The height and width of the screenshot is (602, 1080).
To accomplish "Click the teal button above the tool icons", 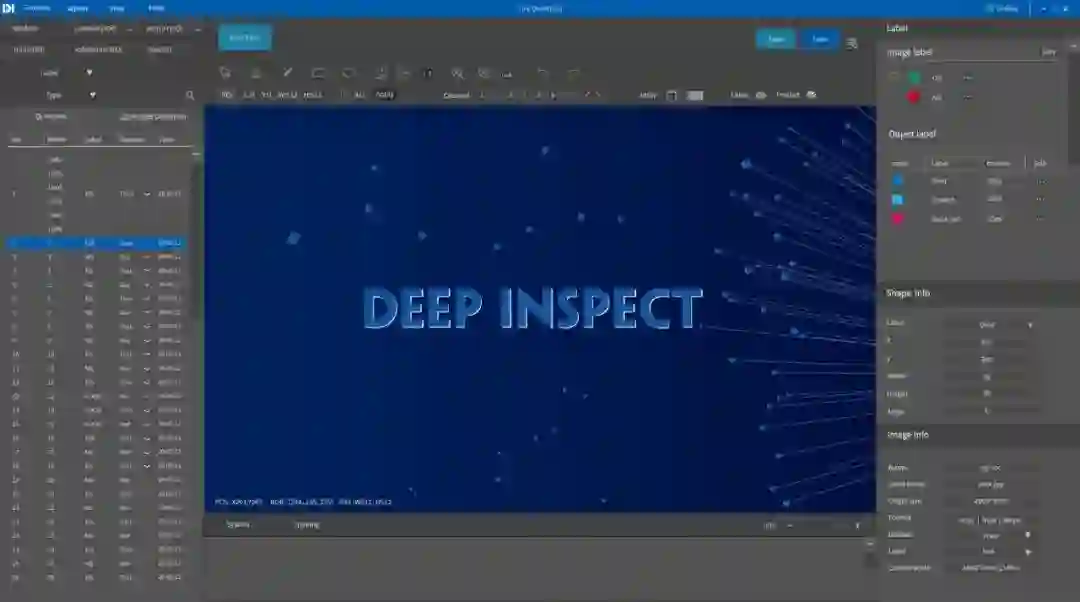I will pos(245,38).
